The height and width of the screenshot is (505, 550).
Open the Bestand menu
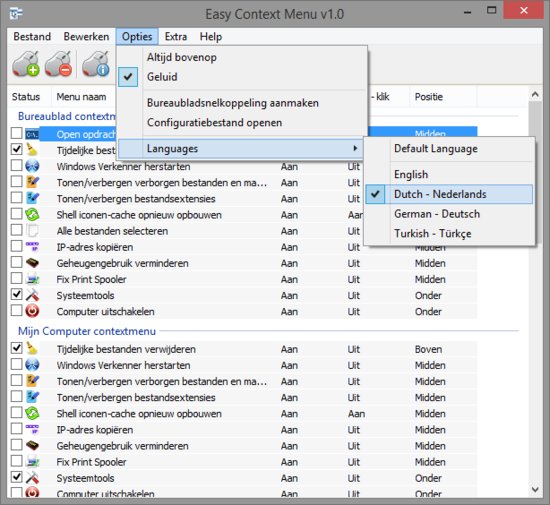click(x=32, y=36)
